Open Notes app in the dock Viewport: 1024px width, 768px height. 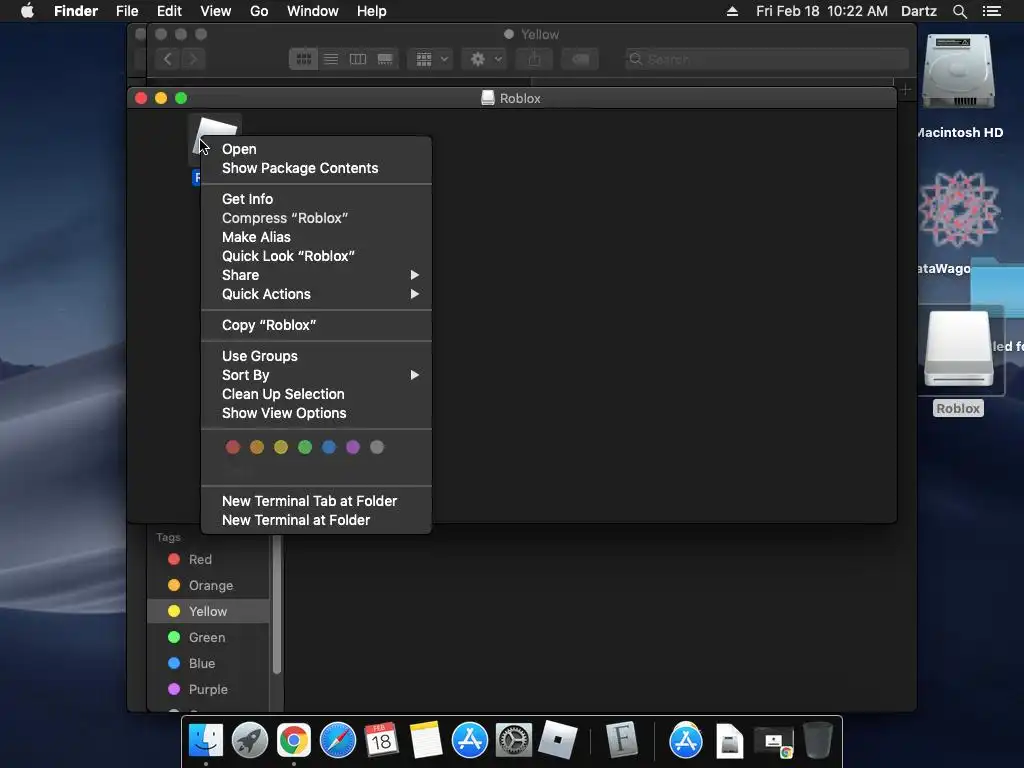[426, 741]
